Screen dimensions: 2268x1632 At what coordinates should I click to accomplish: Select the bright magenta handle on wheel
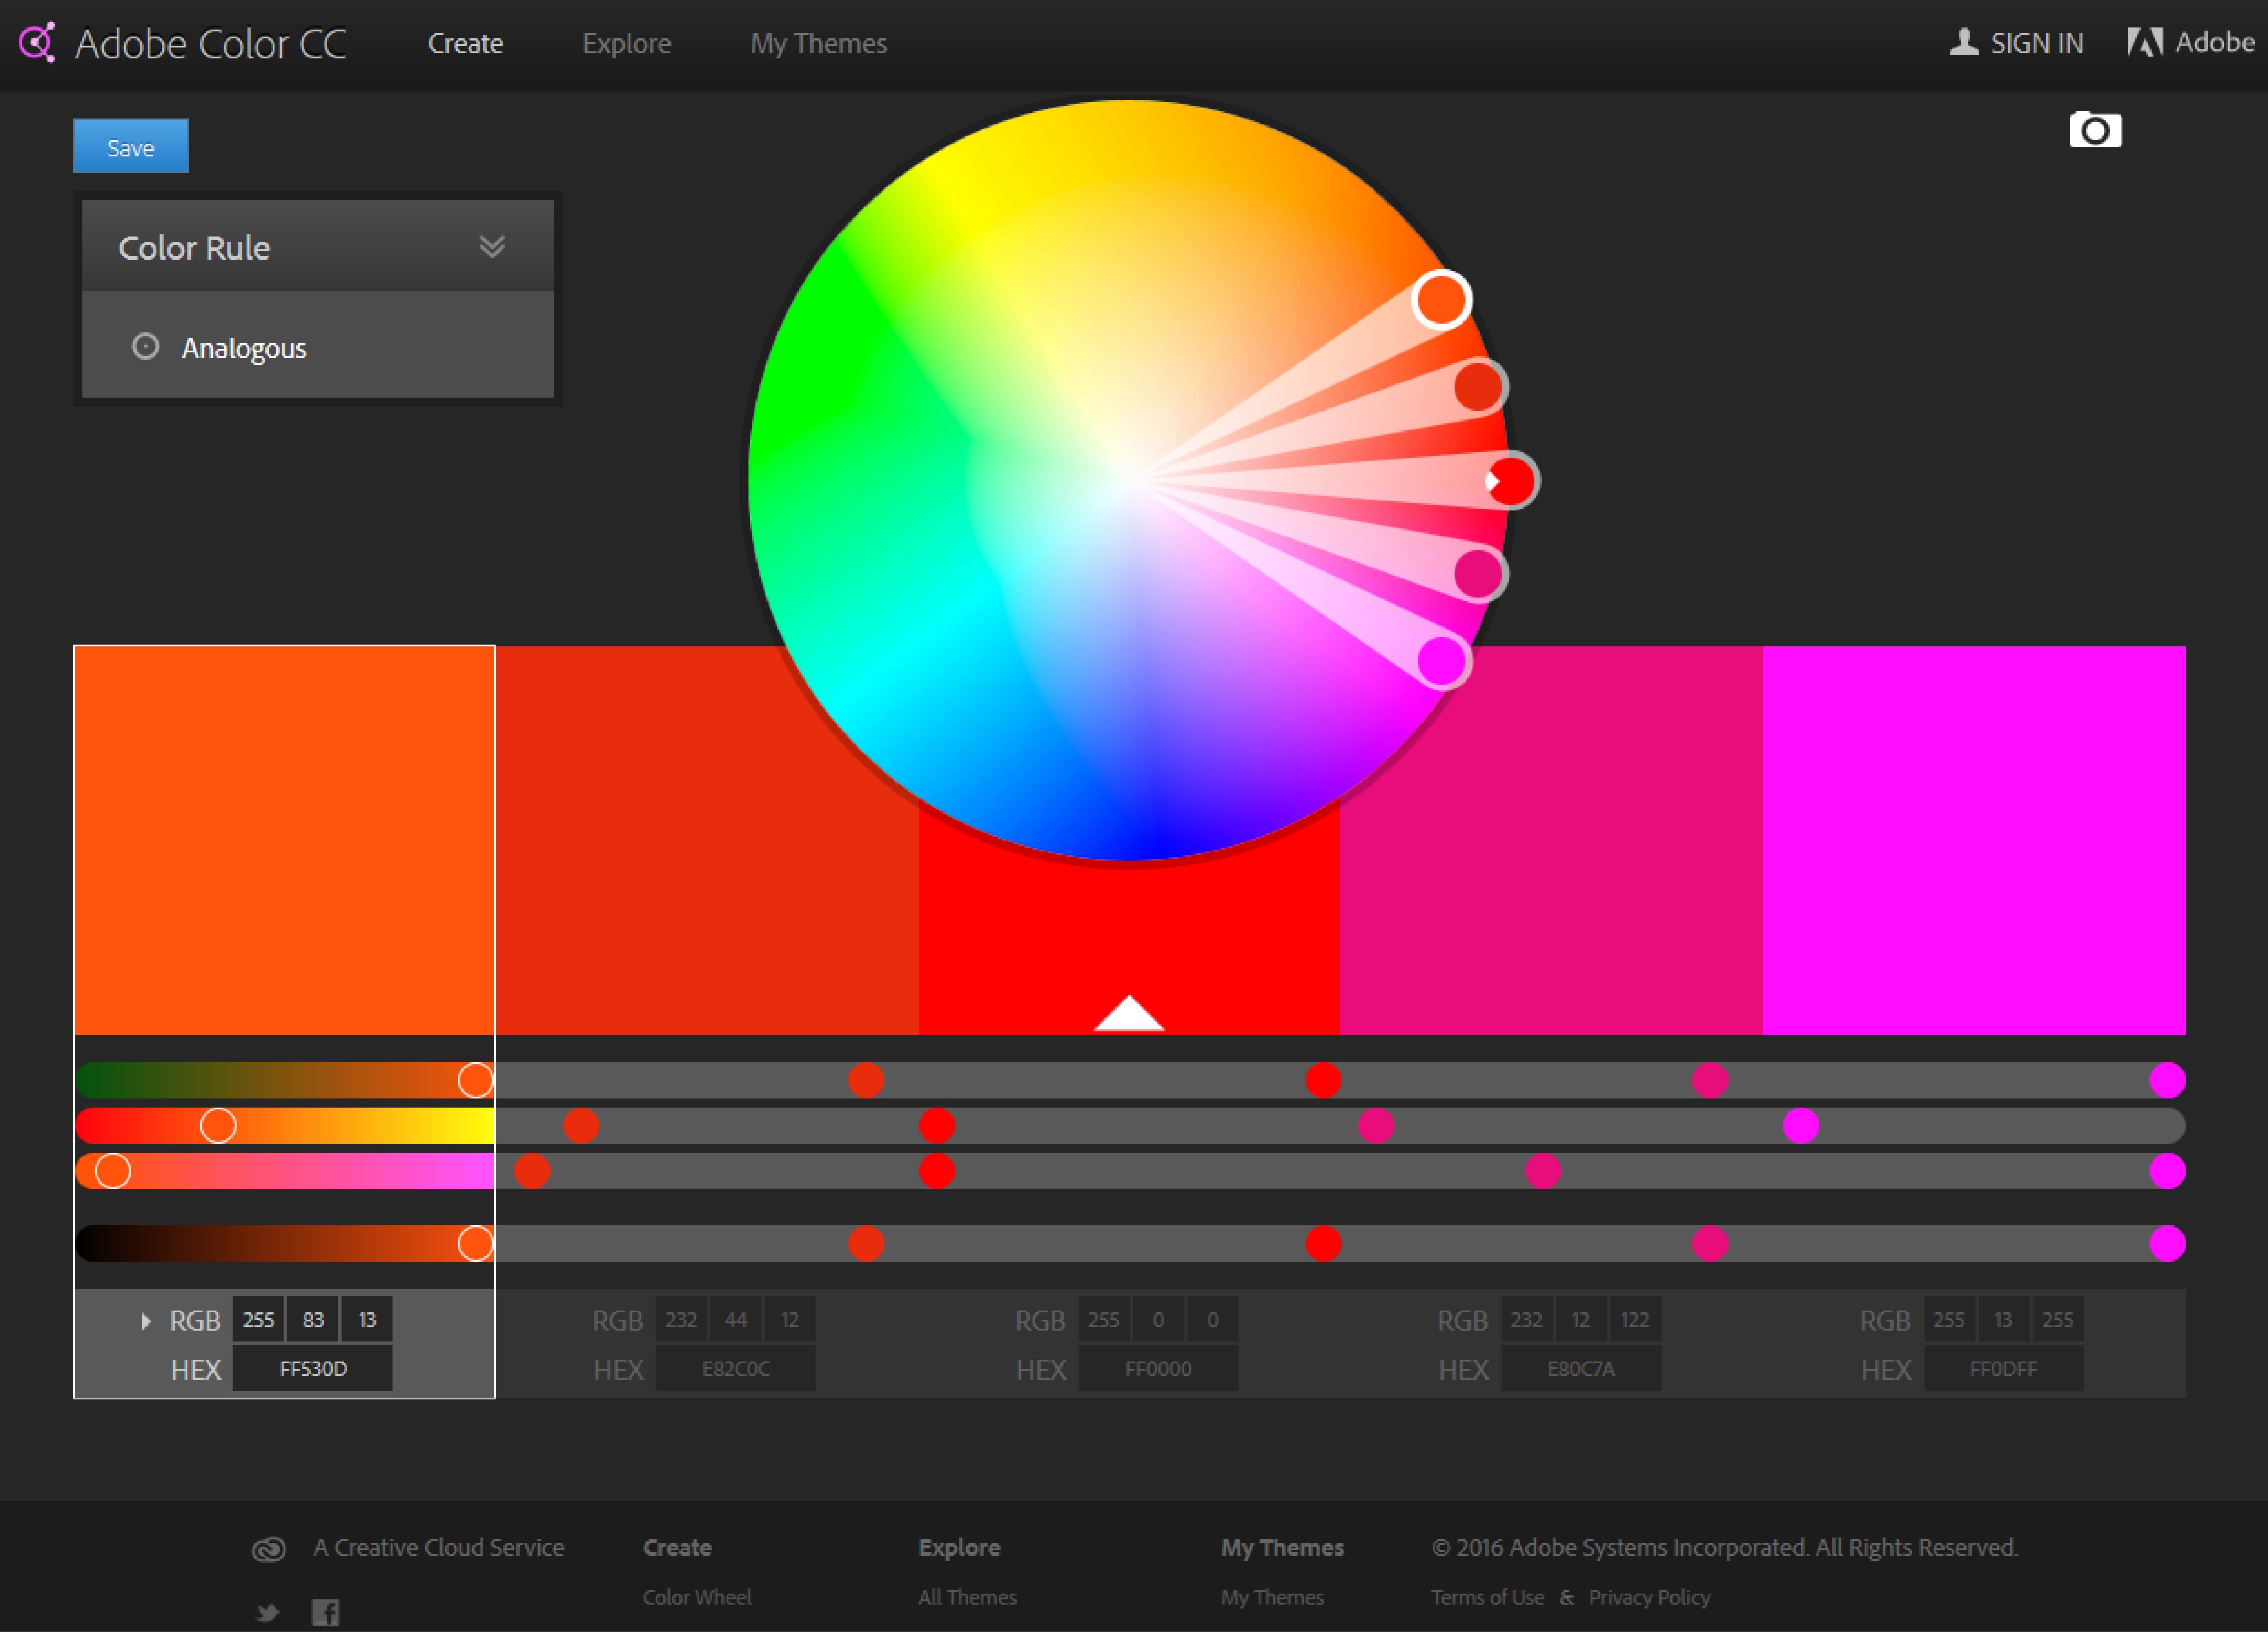coord(1442,661)
